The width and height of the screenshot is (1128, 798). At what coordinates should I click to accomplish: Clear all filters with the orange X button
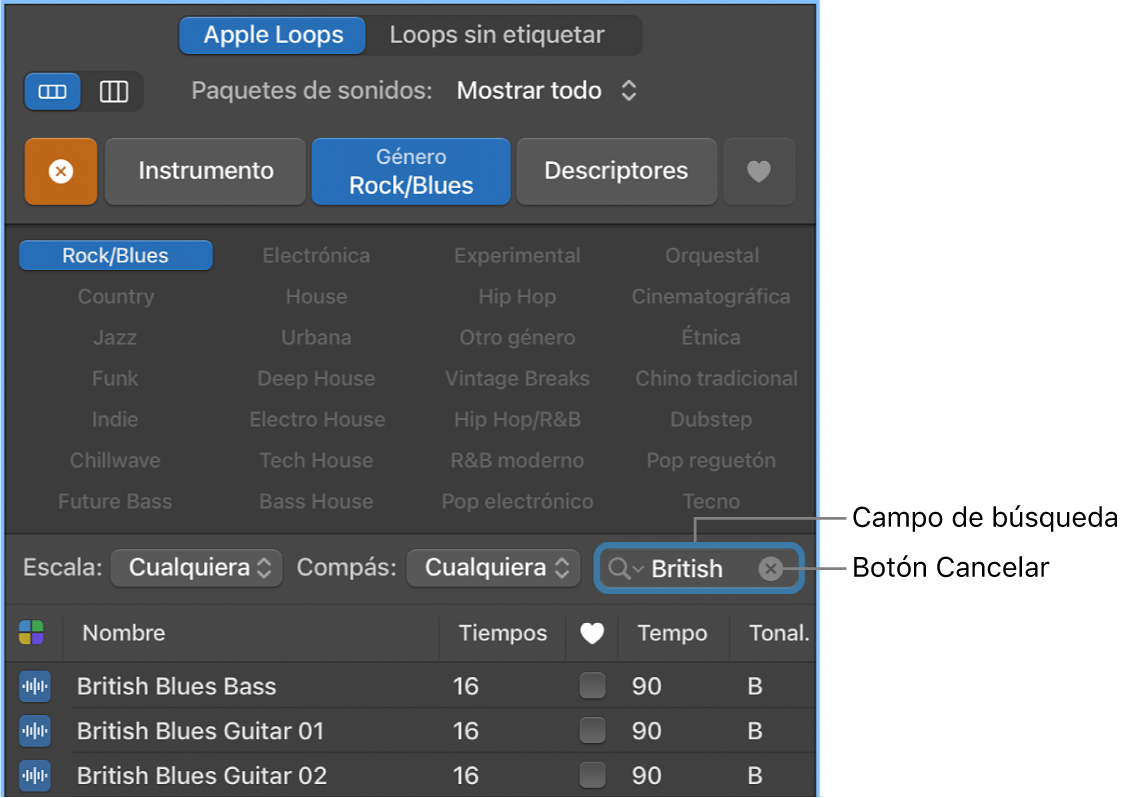[x=60, y=171]
